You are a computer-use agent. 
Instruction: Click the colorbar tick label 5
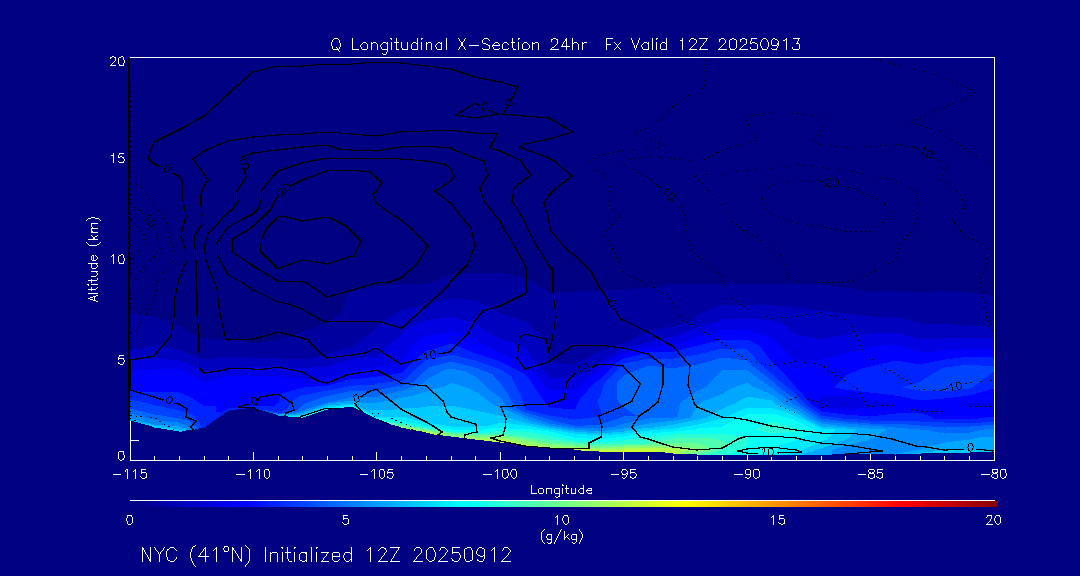[x=345, y=520]
